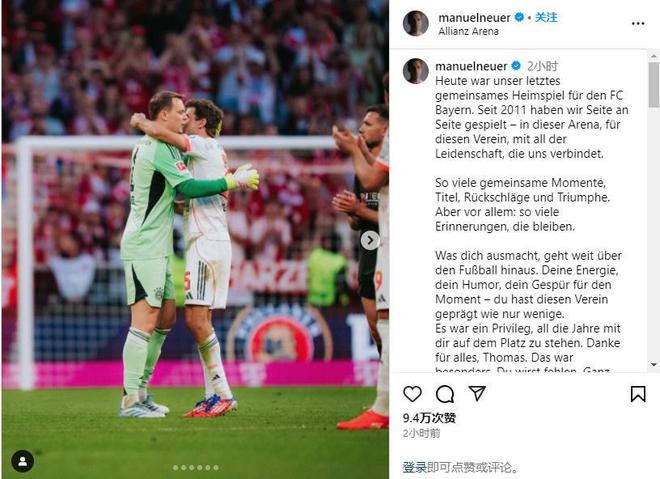Click scrollbar down arrow in caption panel
This screenshot has height=479, width=660.
654,365
